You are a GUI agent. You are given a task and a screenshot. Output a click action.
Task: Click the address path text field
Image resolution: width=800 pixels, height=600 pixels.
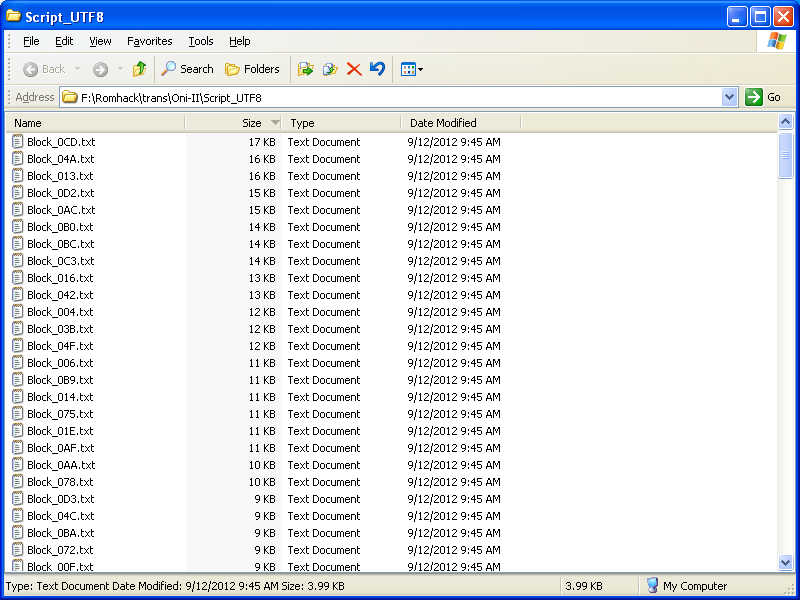coord(400,97)
